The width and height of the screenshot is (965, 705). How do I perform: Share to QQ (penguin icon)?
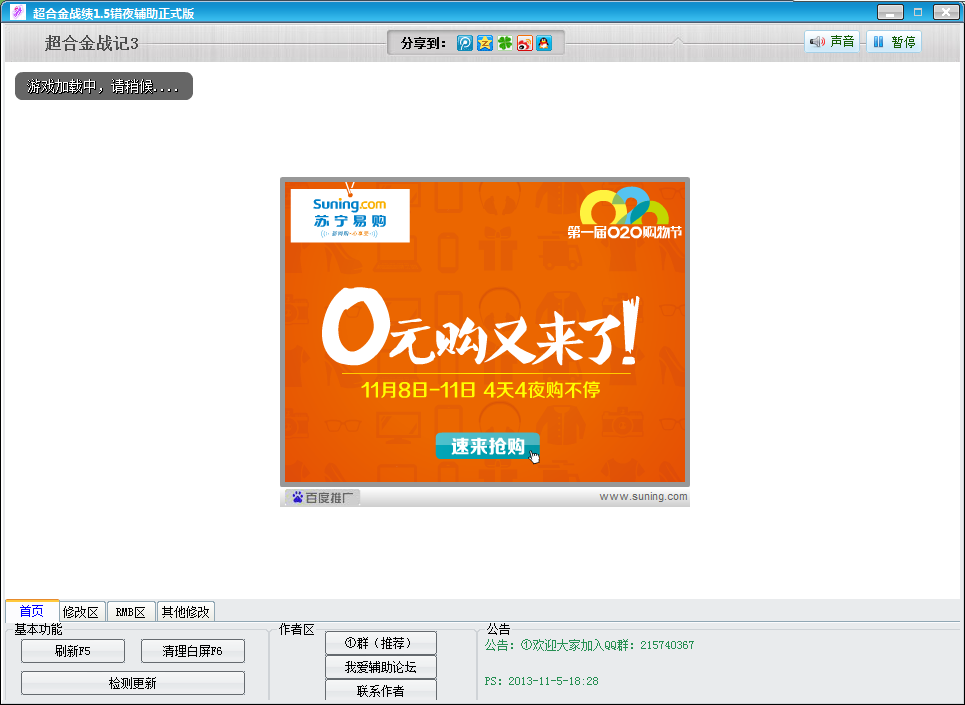click(544, 43)
